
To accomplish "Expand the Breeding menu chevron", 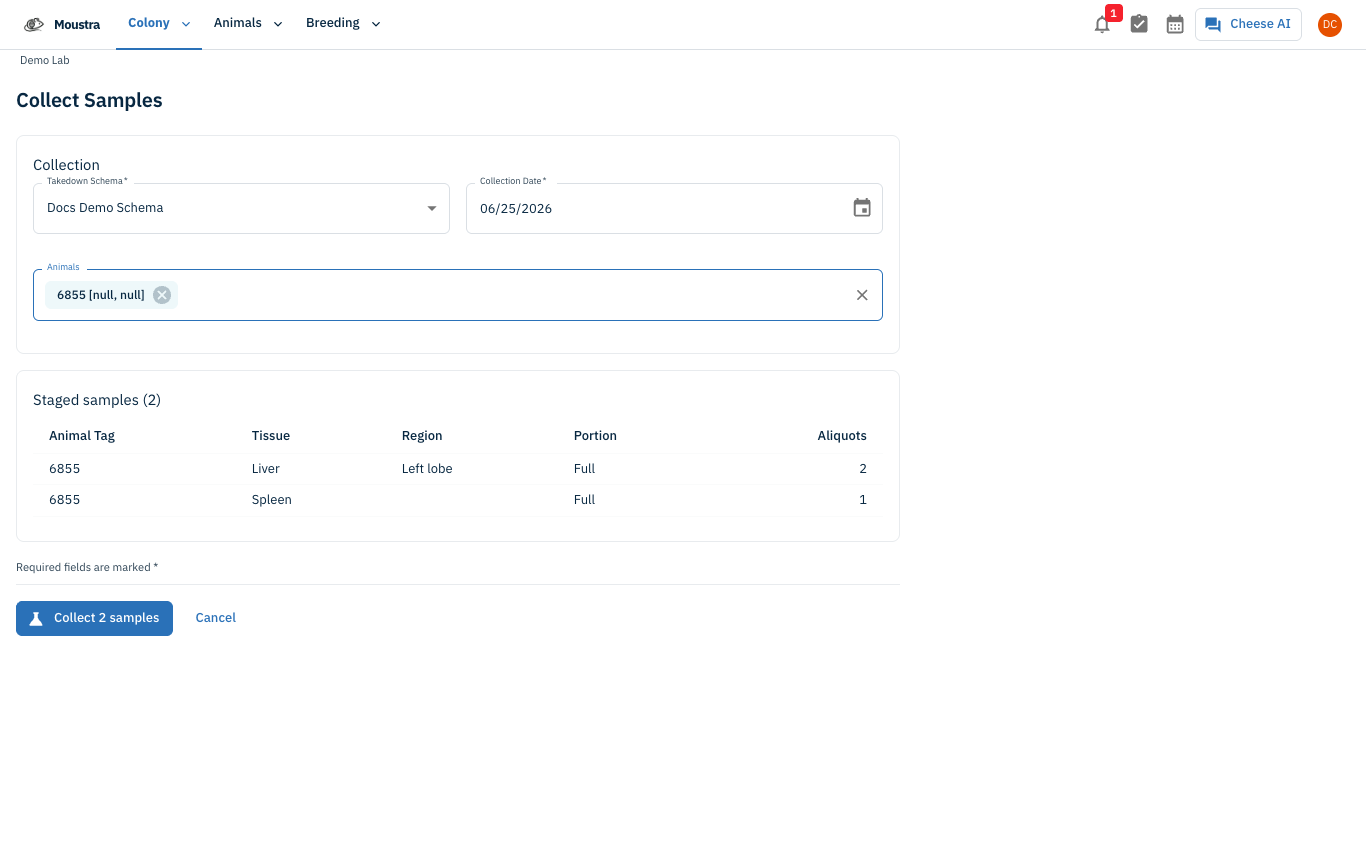I will pyautogui.click(x=376, y=24).
